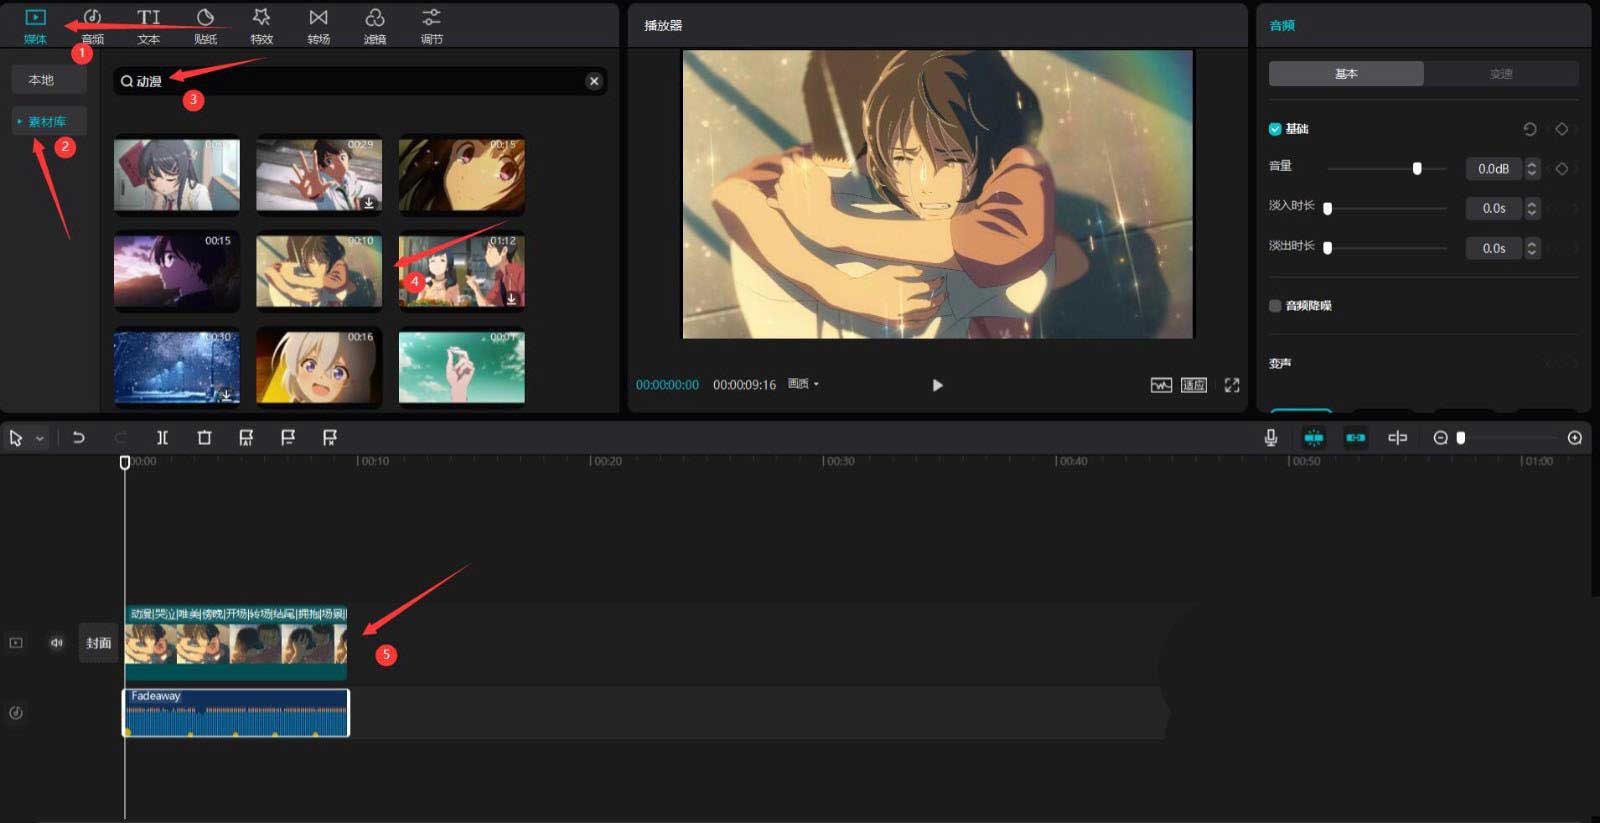The image size is (1600, 823).
Task: Toggle main track magnet snapping
Action: pos(1314,438)
